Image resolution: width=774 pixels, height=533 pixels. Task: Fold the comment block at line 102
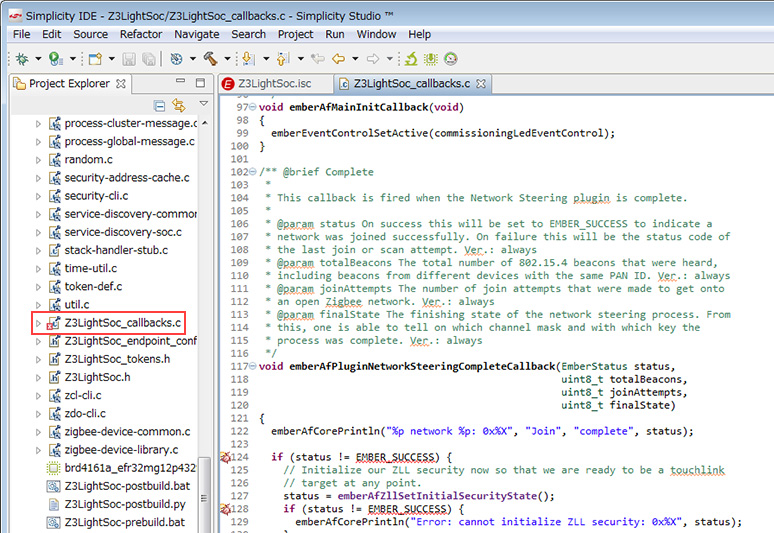253,172
